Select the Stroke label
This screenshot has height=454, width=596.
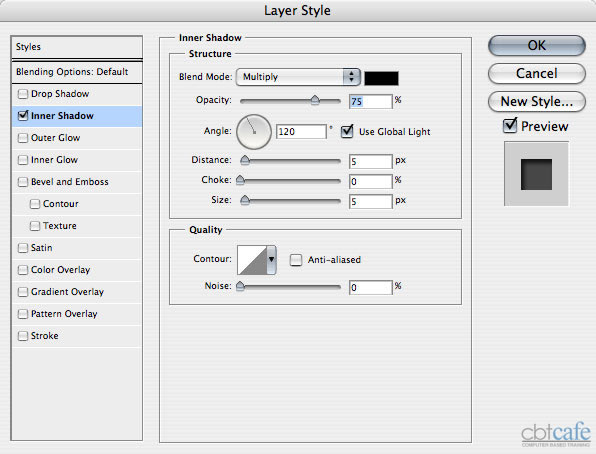tap(44, 337)
